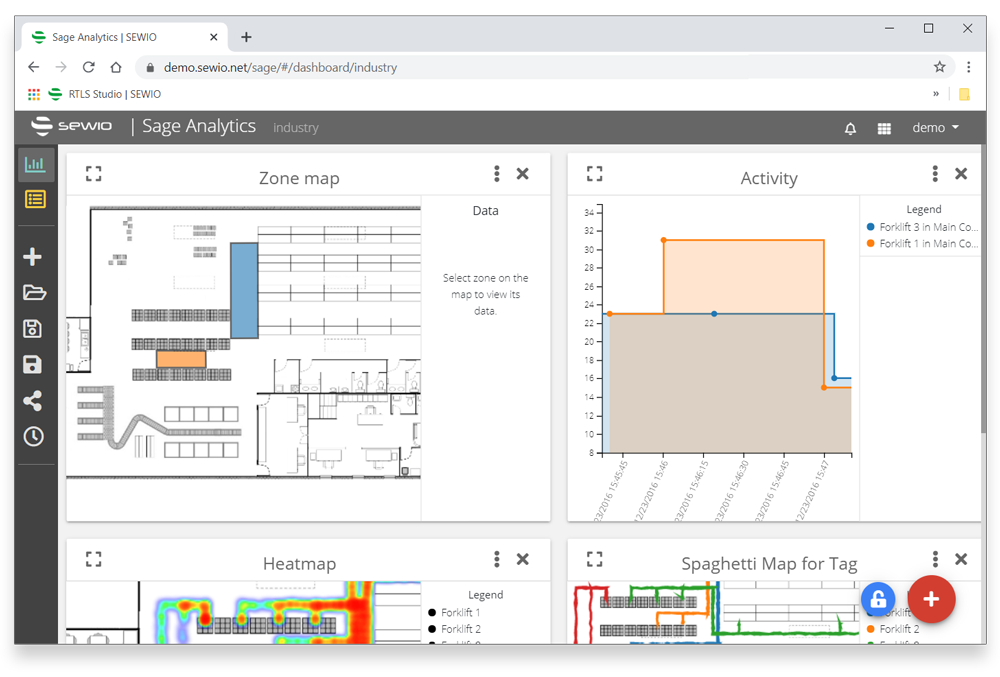
Task: Open the Zone map widget options menu
Action: pos(497,173)
